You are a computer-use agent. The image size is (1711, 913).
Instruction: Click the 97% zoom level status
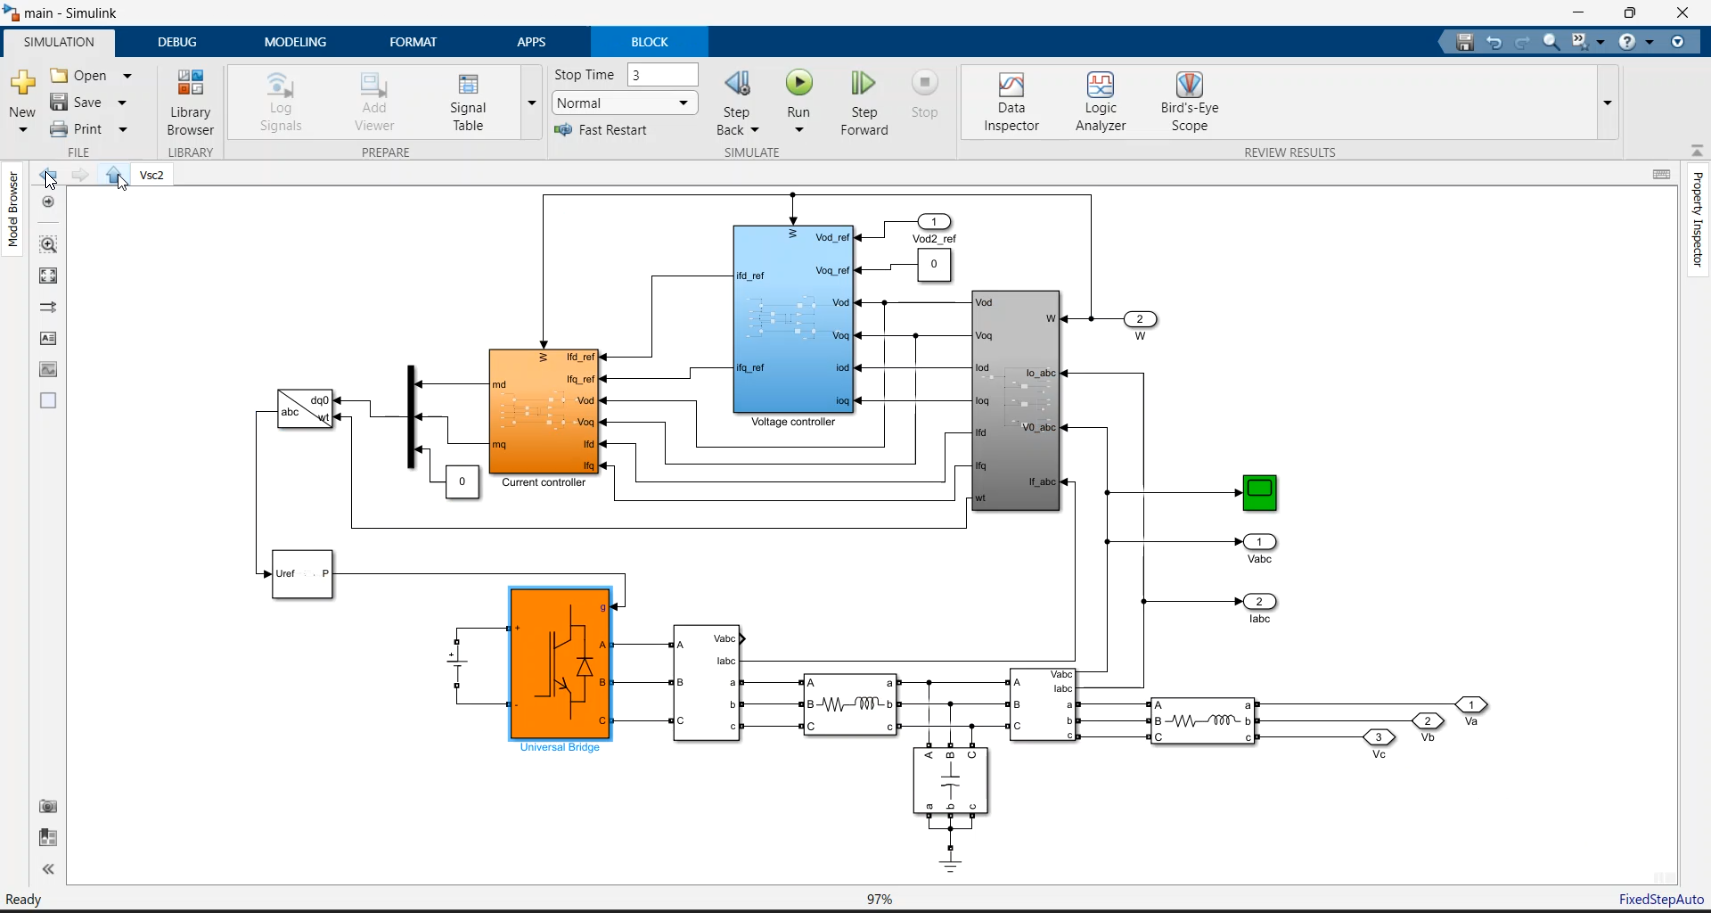click(x=879, y=900)
